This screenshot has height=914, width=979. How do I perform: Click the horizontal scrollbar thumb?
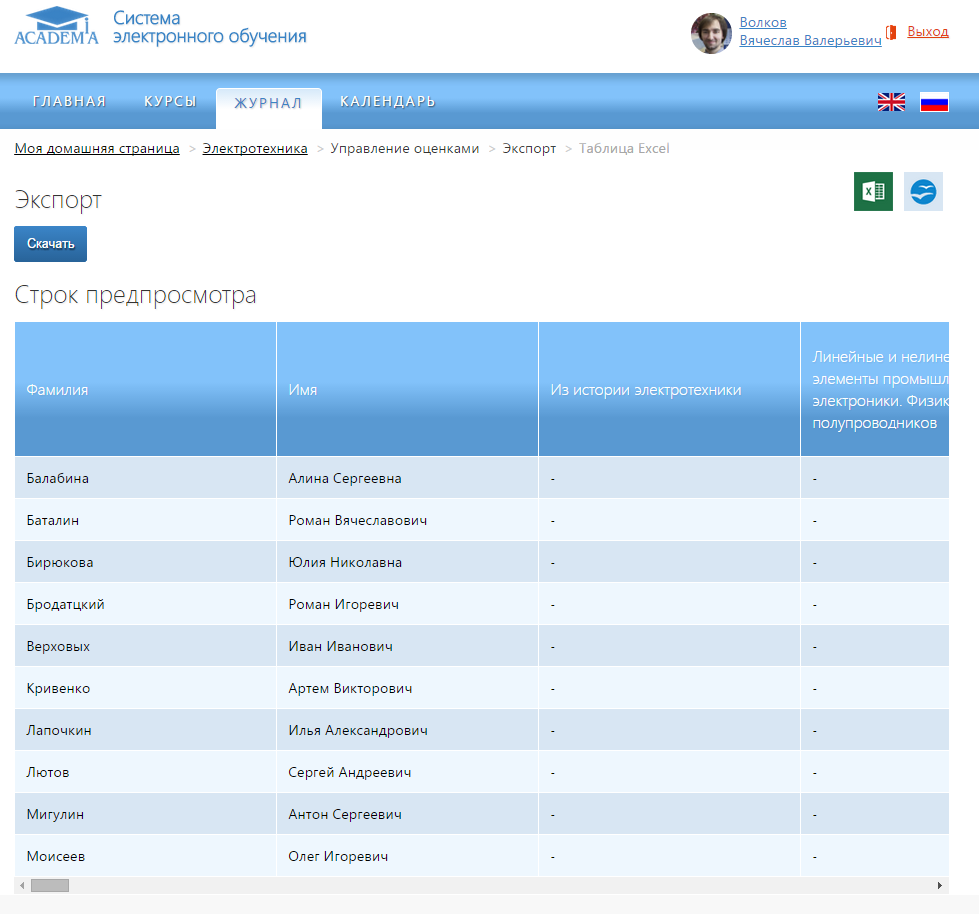tap(49, 886)
